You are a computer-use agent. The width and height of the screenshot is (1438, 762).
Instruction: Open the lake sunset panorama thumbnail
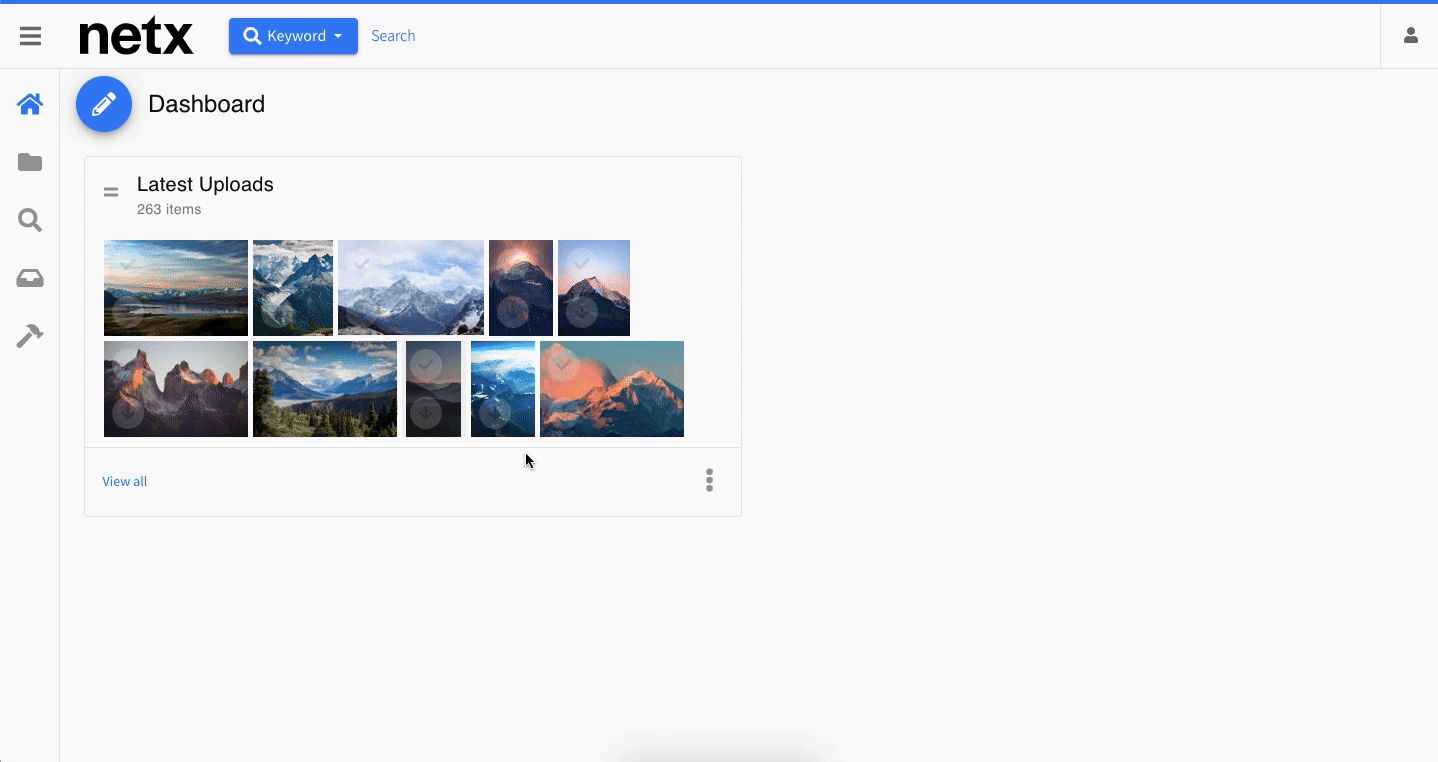[x=176, y=288]
